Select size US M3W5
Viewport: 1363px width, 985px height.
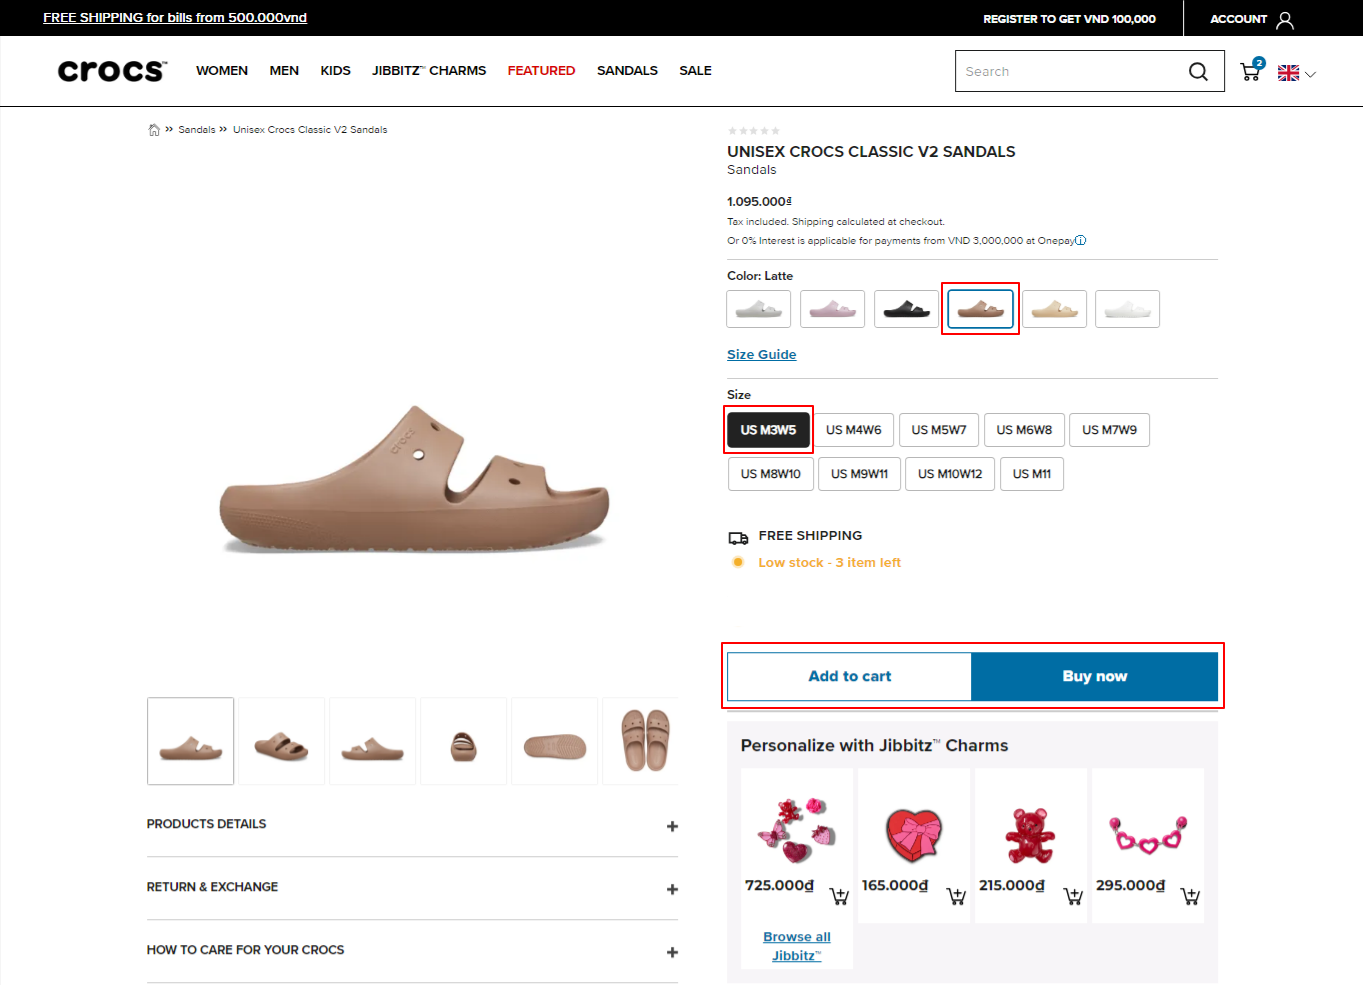[768, 430]
